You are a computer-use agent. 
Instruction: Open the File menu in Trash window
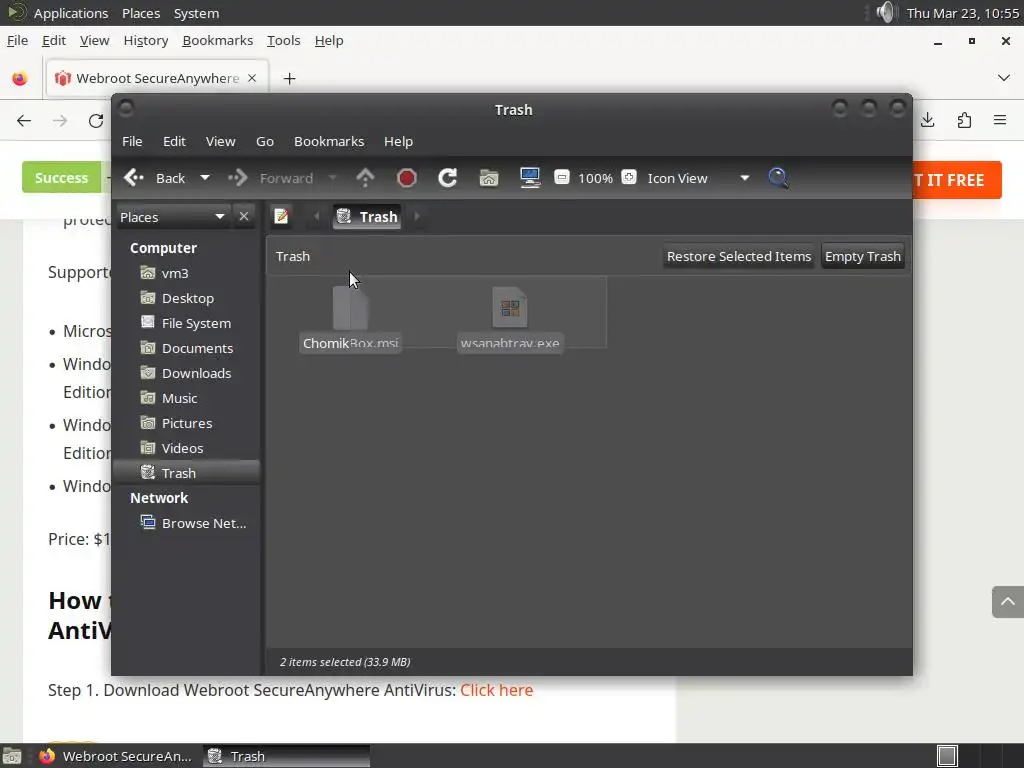pos(132,141)
